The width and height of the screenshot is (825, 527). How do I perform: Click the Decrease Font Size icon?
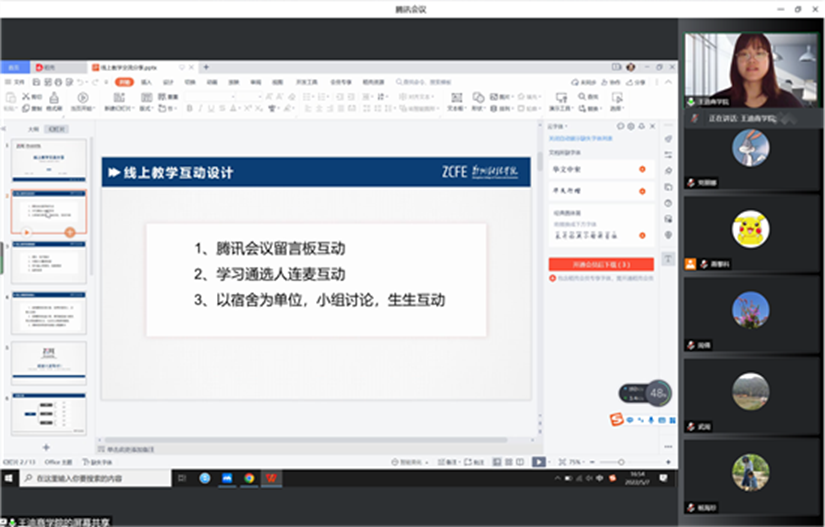(x=280, y=97)
